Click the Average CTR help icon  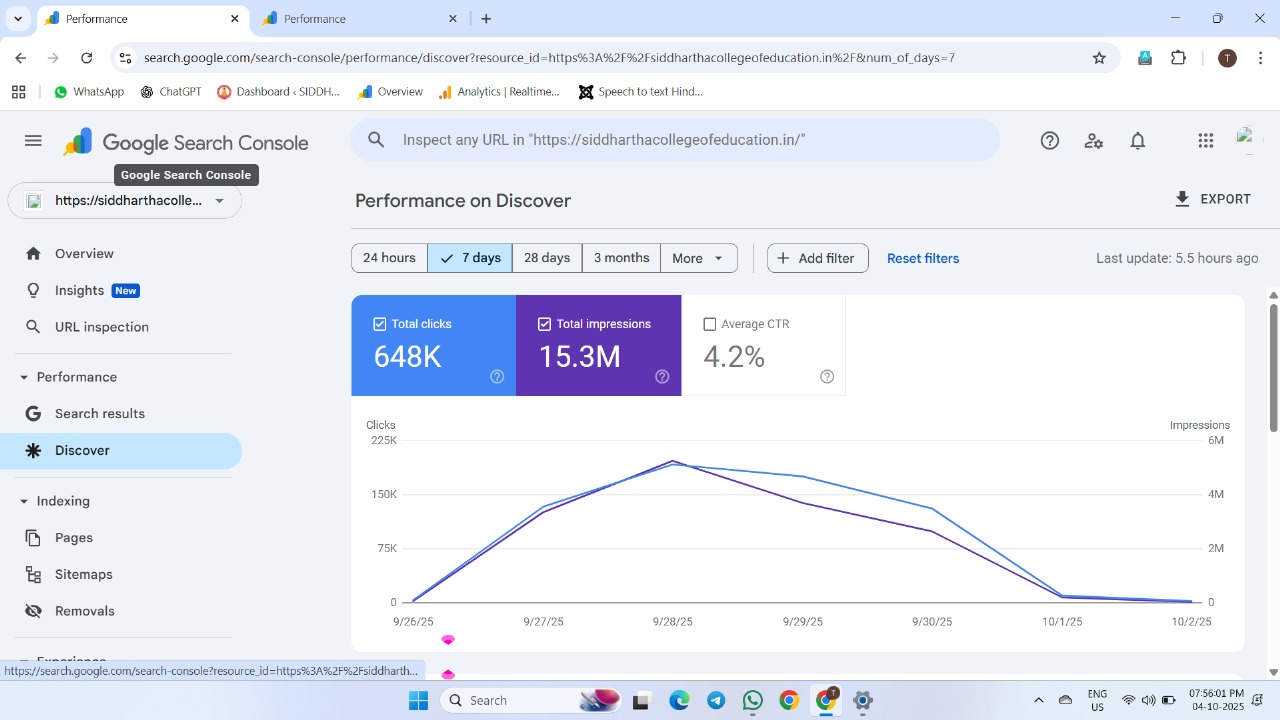(827, 377)
